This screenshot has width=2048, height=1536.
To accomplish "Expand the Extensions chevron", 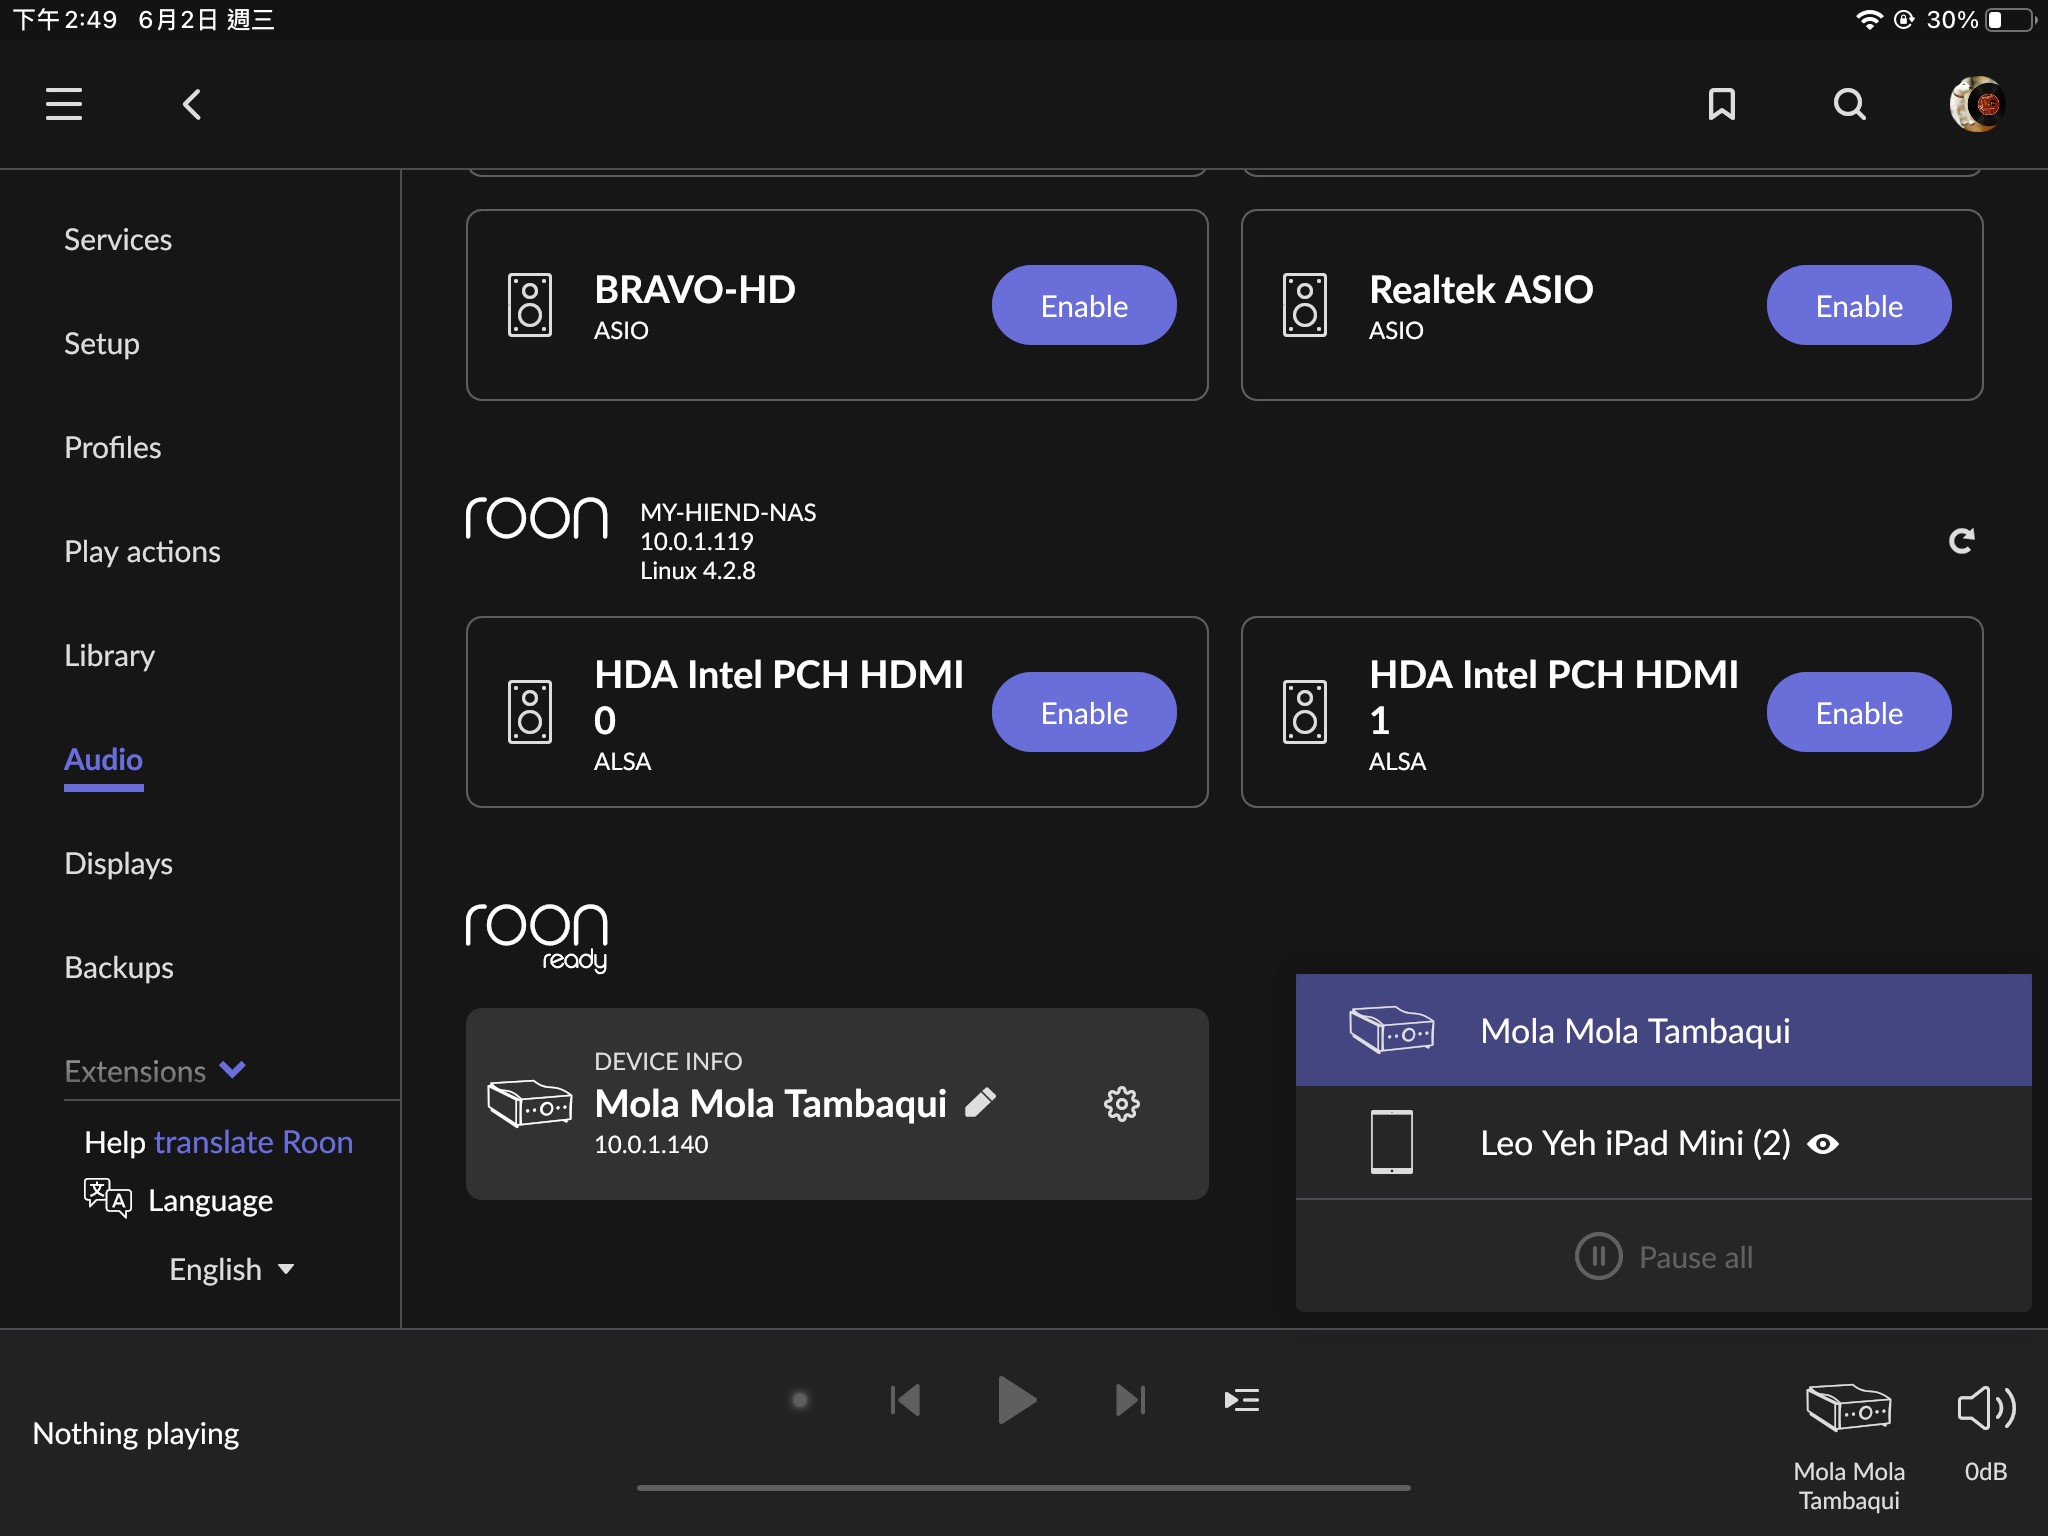I will point(233,1070).
